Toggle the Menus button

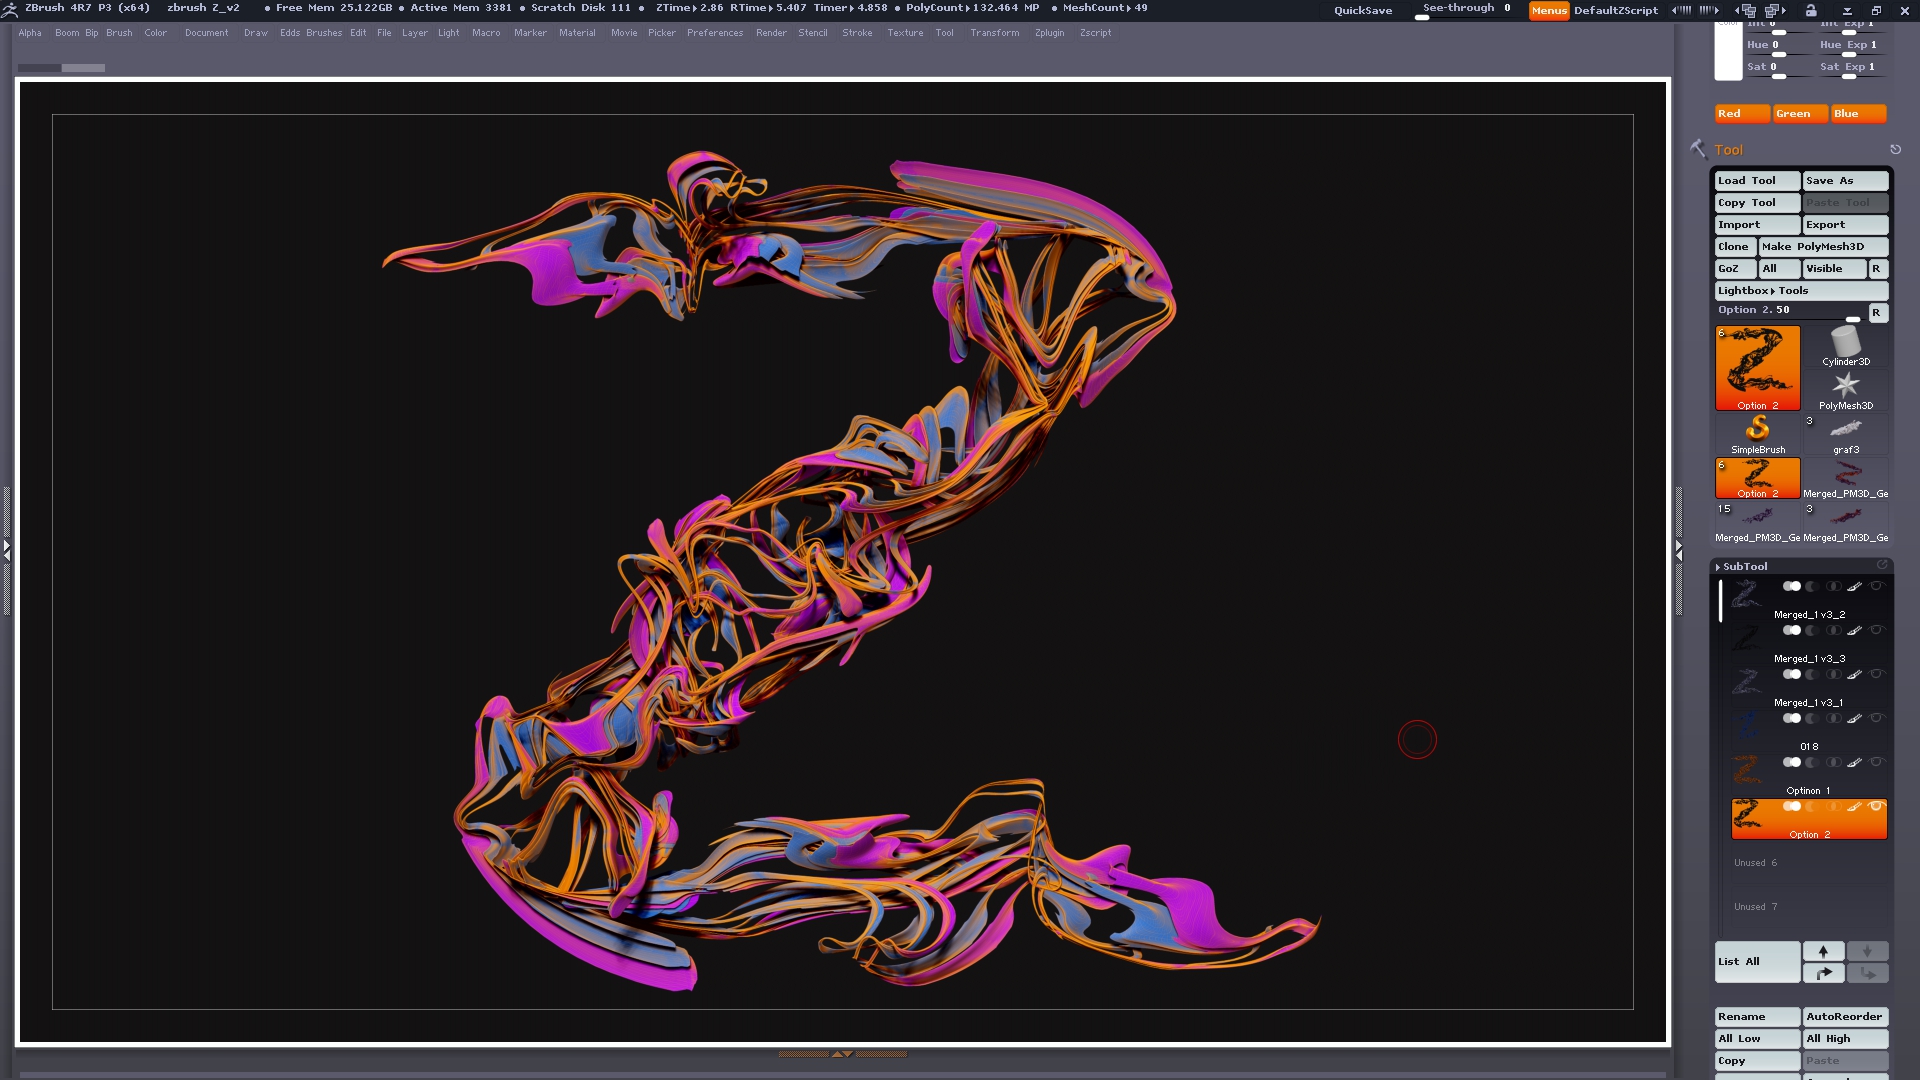(1548, 10)
